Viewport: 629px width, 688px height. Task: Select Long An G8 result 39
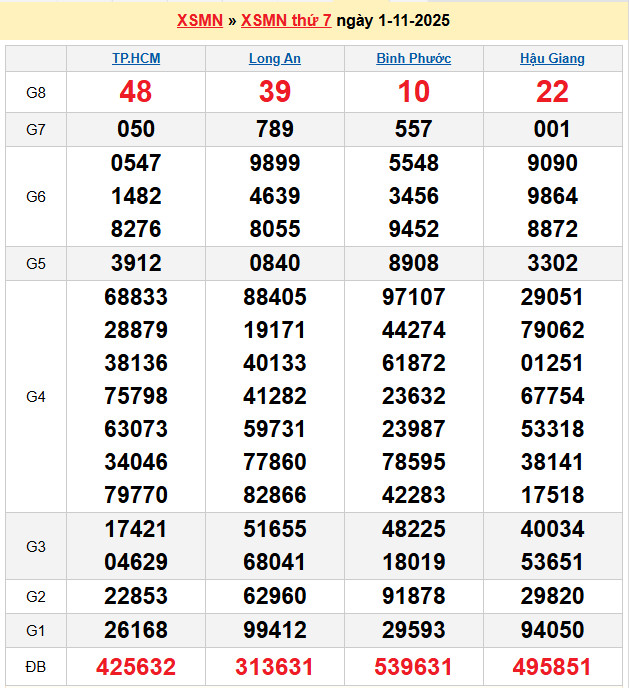[x=275, y=92]
